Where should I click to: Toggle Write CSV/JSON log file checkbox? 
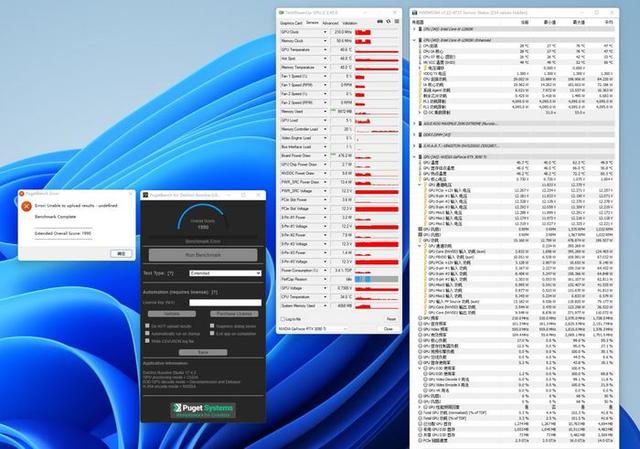coord(147,340)
